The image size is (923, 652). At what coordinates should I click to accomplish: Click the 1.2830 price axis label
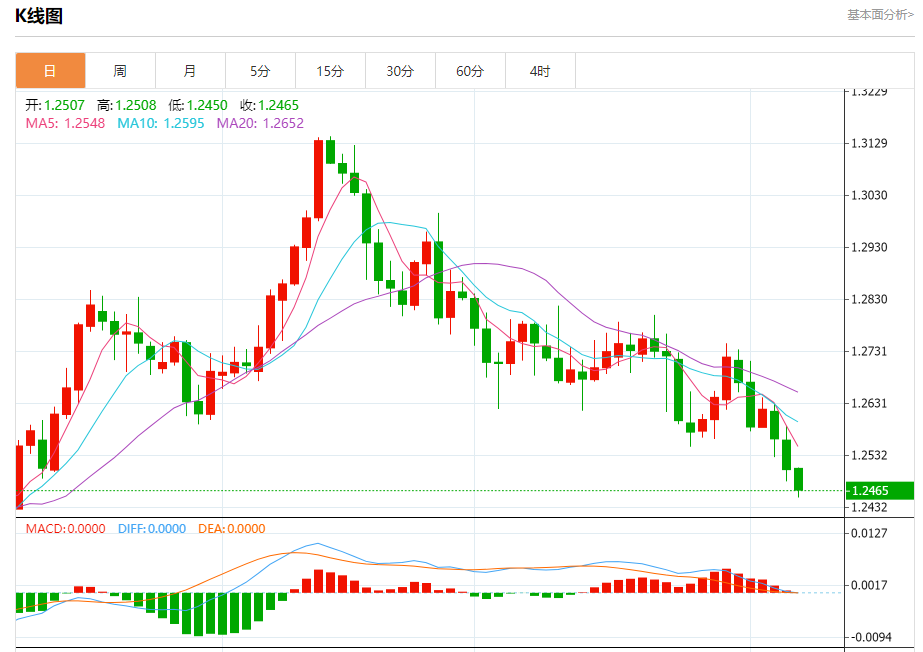point(869,299)
